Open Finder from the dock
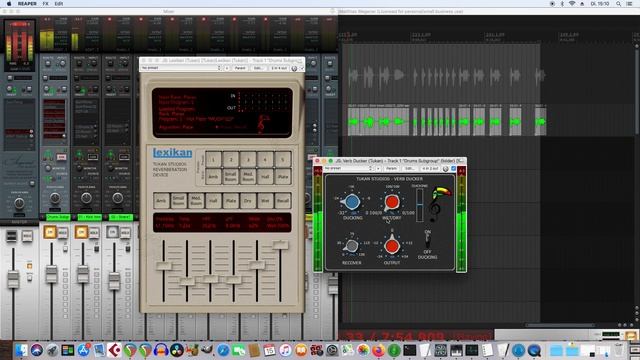Image resolution: width=640 pixels, height=360 pixels. coord(21,350)
